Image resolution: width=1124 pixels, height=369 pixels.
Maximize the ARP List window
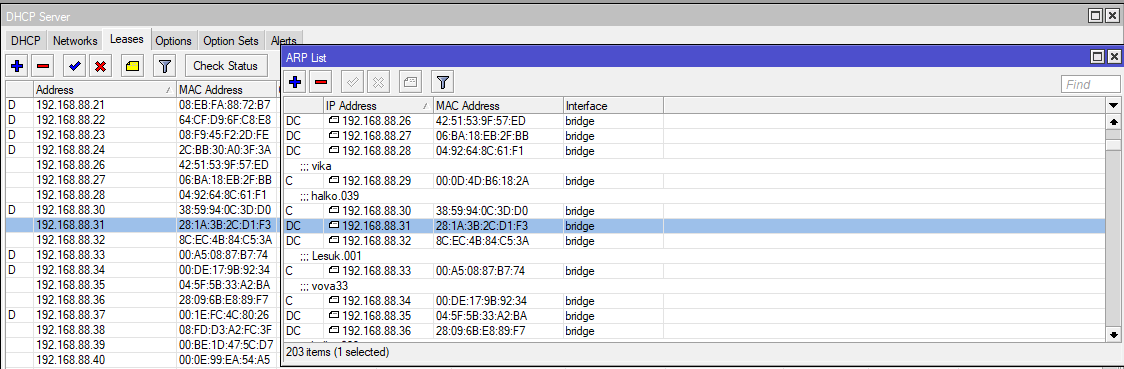point(1097,57)
